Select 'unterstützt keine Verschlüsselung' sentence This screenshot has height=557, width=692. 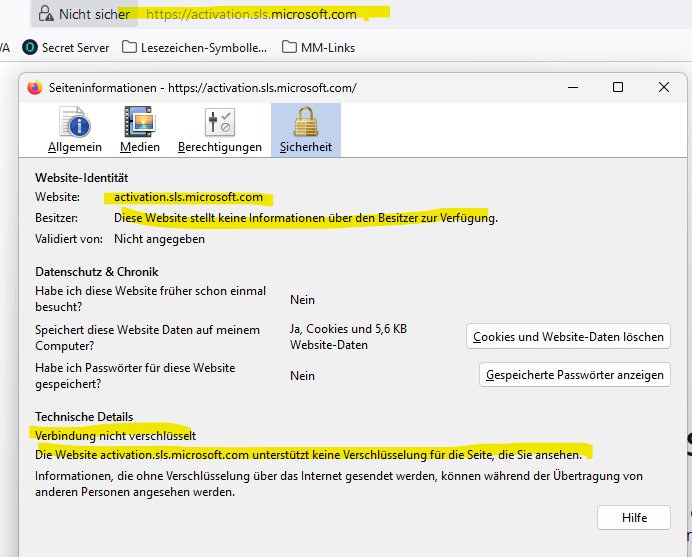308,455
